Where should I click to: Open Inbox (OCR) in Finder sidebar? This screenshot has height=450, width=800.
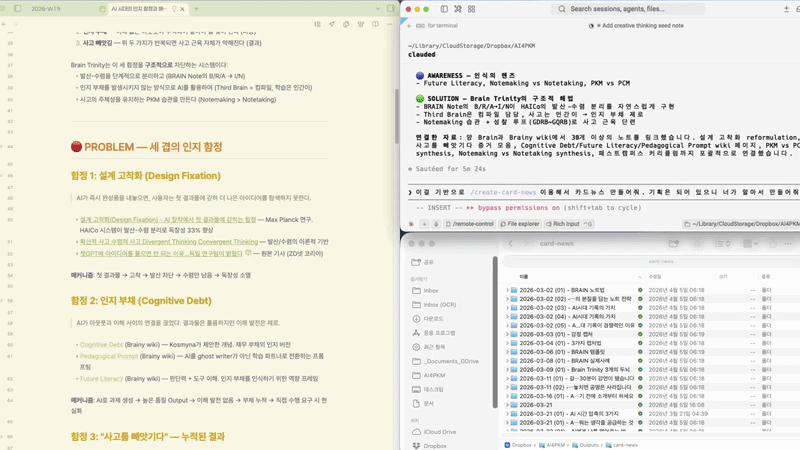coord(439,305)
